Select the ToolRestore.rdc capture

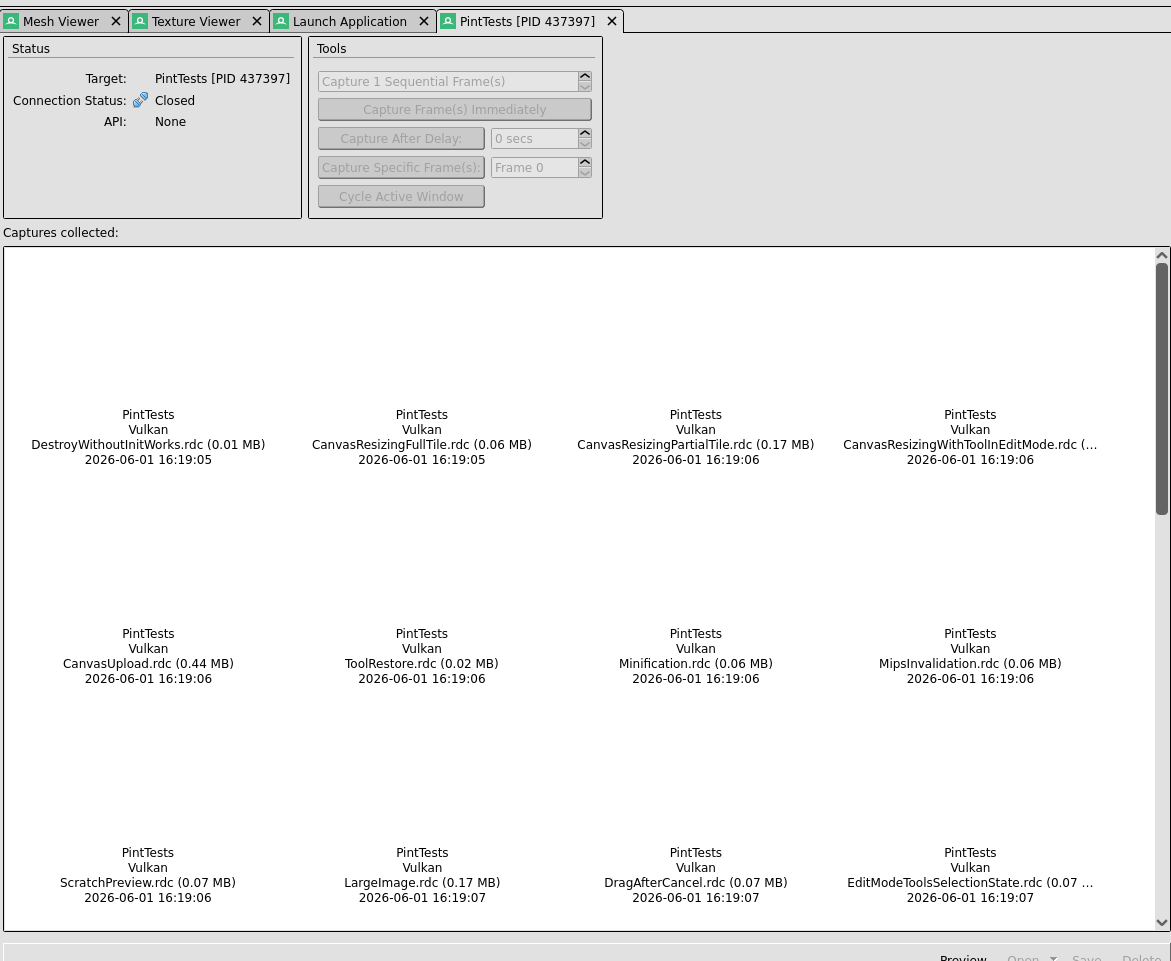pos(422,656)
